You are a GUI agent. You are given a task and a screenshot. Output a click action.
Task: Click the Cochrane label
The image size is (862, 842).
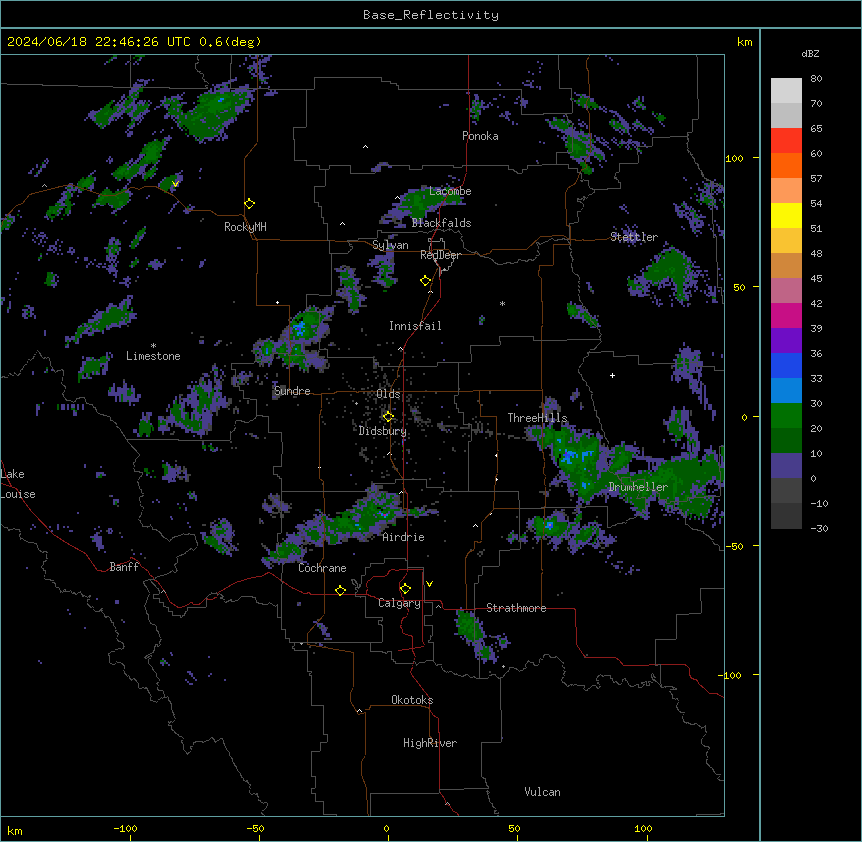coord(322,568)
